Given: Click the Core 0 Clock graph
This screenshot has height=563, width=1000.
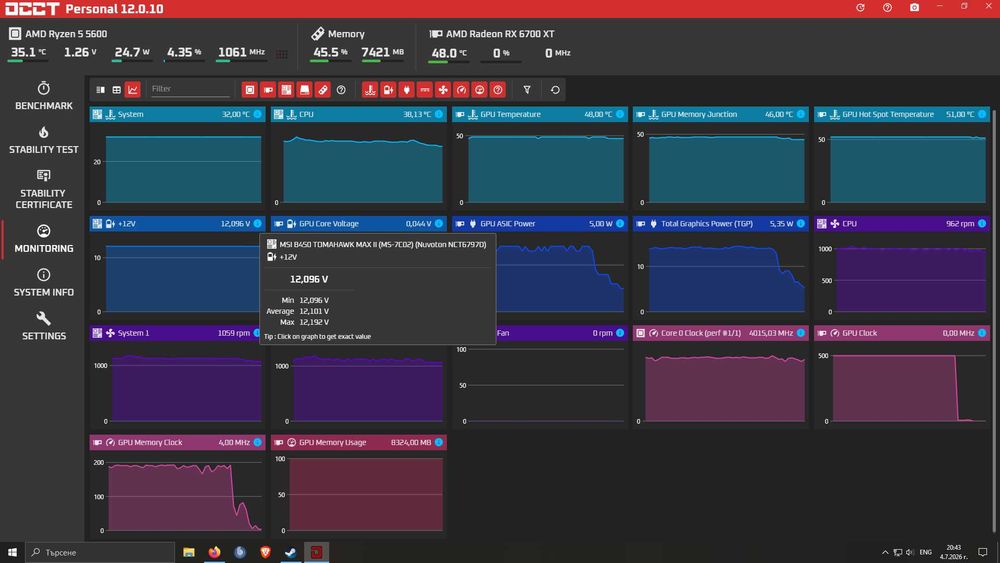Looking at the screenshot, I should coord(721,384).
